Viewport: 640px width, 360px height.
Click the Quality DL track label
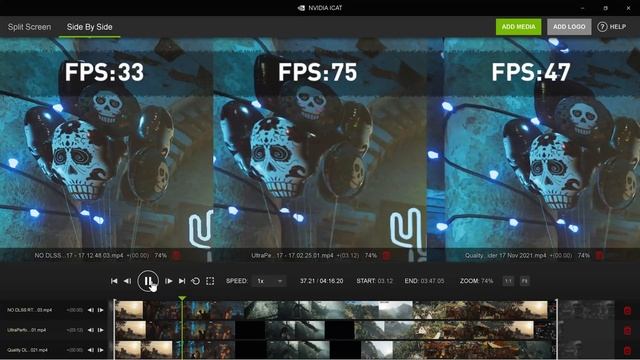tap(27, 350)
